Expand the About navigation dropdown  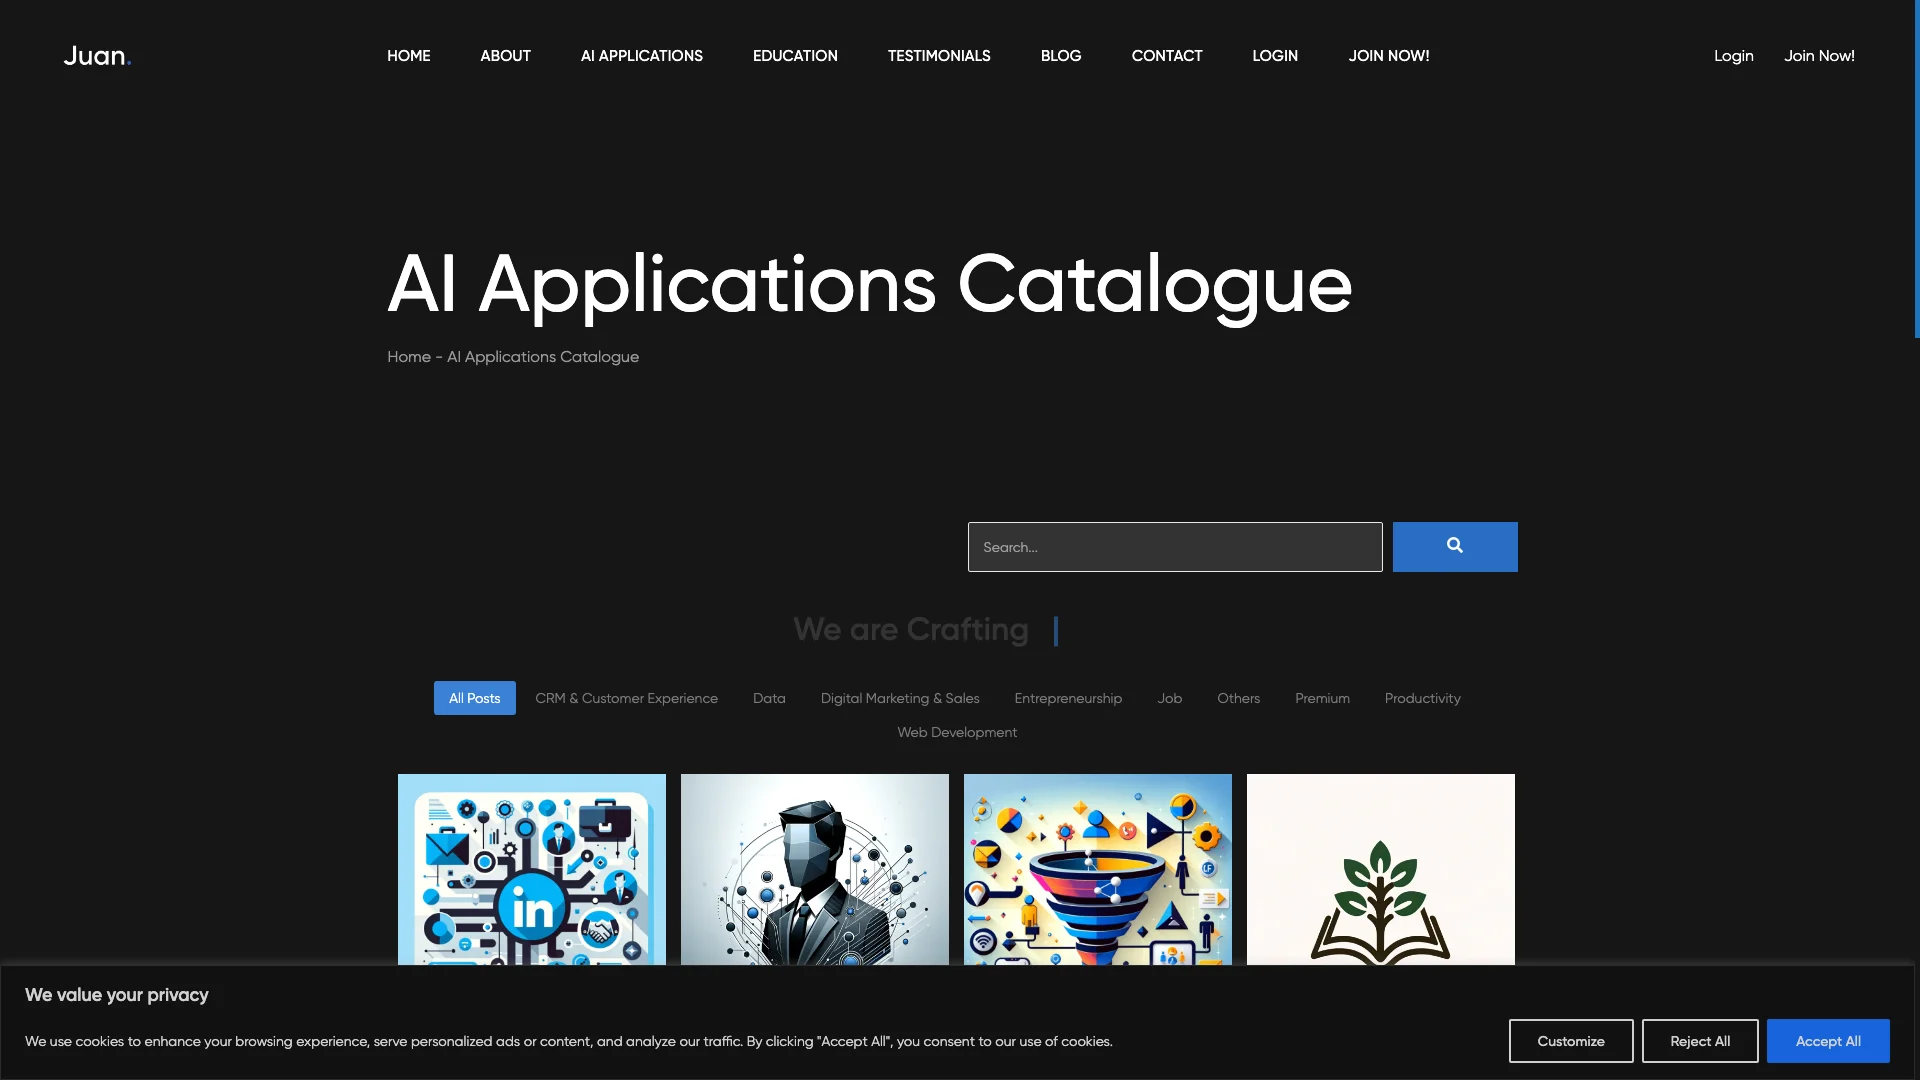pyautogui.click(x=505, y=55)
